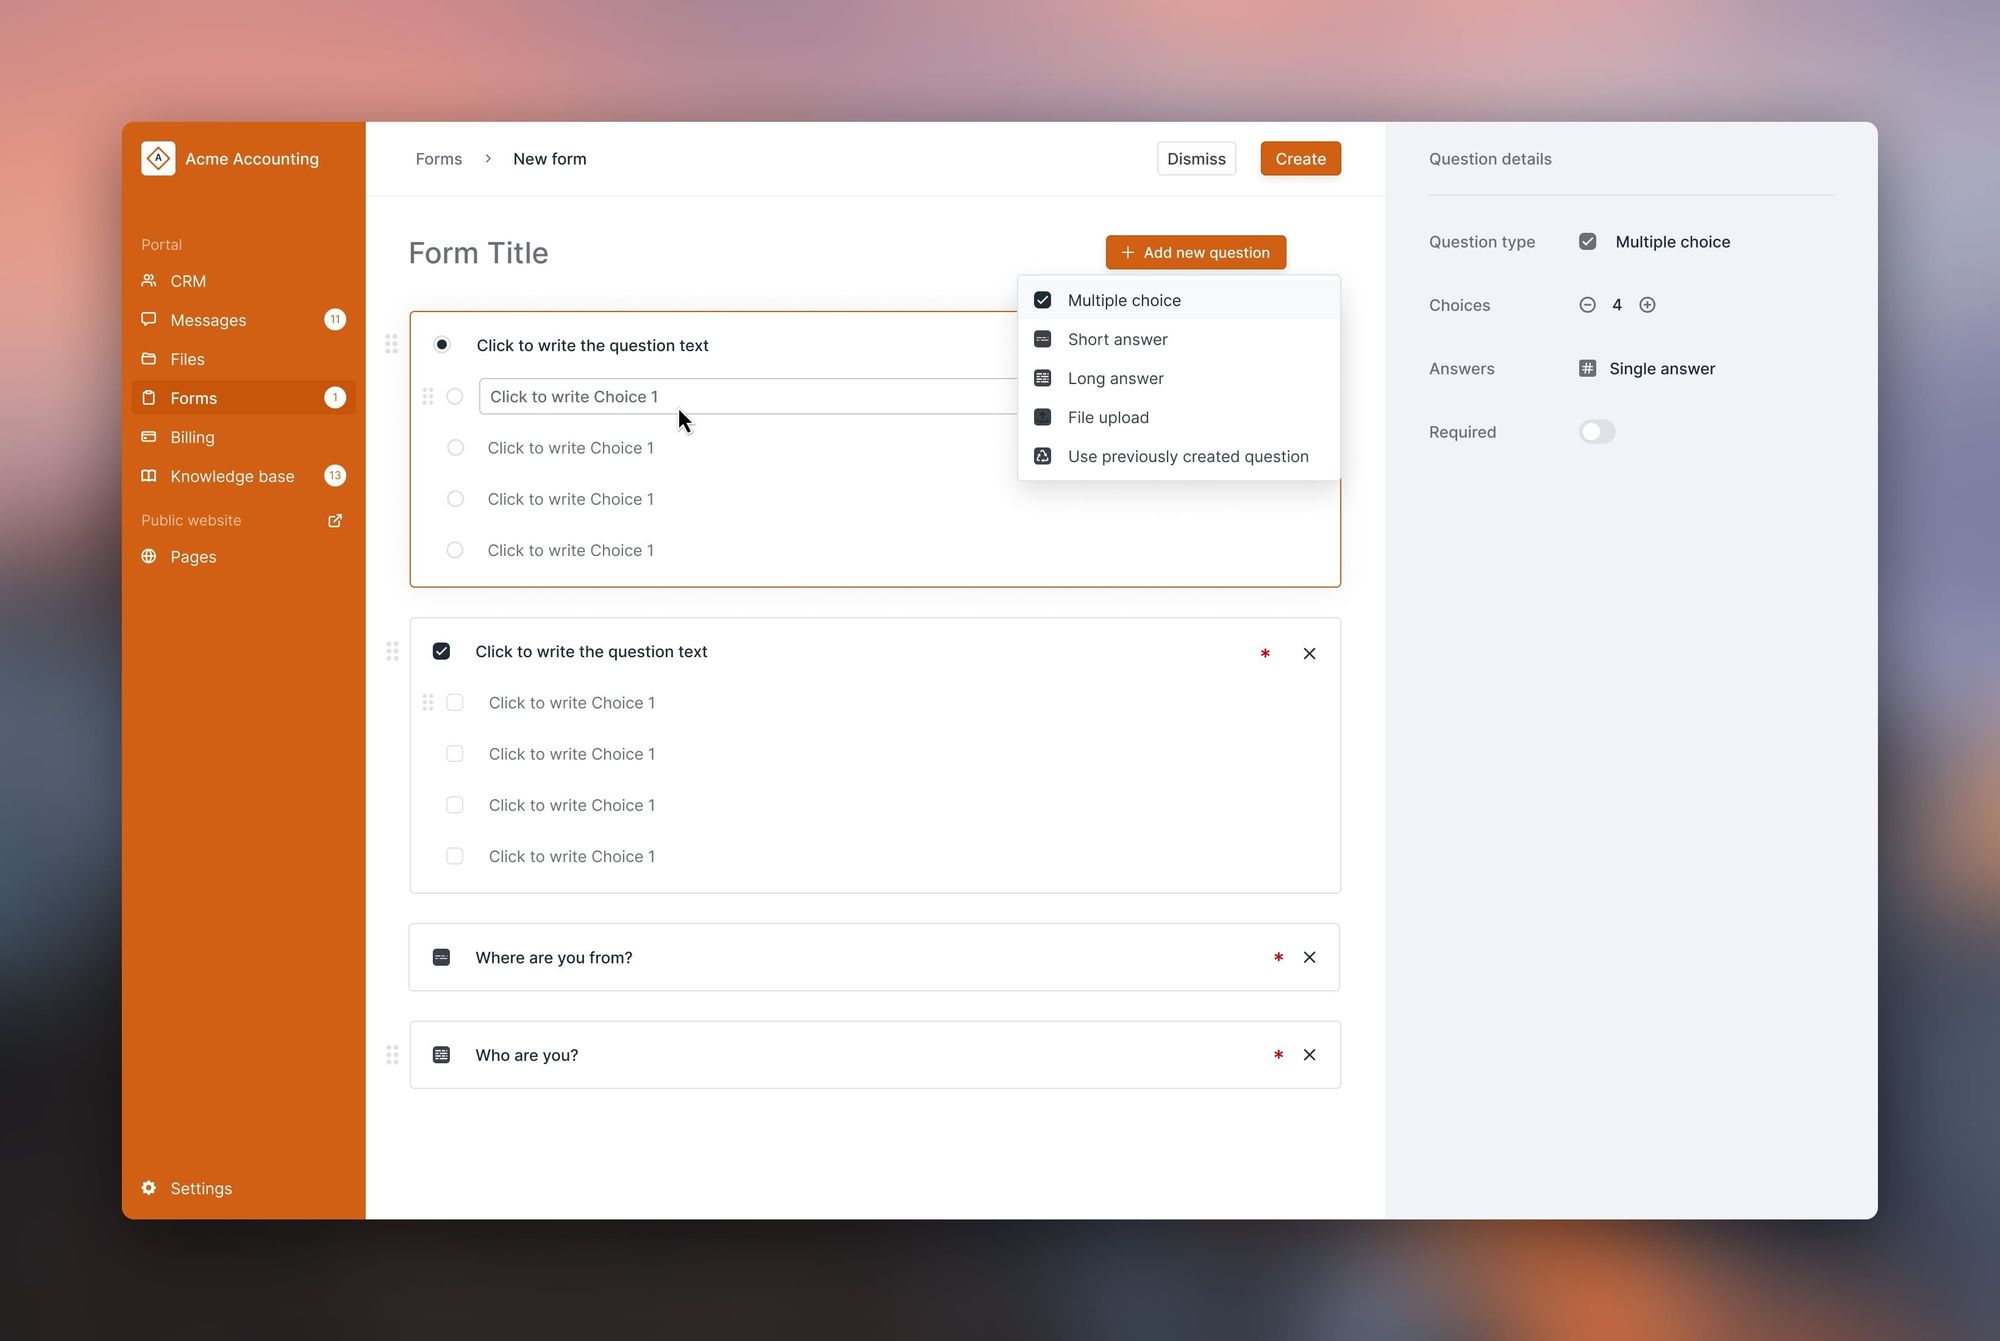Select 'File upload' in the dropdown menu
Image resolution: width=2000 pixels, height=1341 pixels.
(x=1108, y=418)
